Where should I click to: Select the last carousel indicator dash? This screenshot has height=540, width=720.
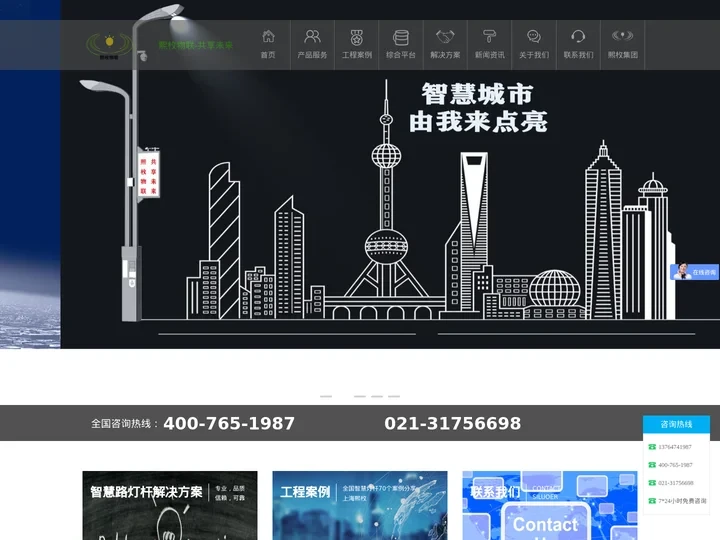click(394, 396)
